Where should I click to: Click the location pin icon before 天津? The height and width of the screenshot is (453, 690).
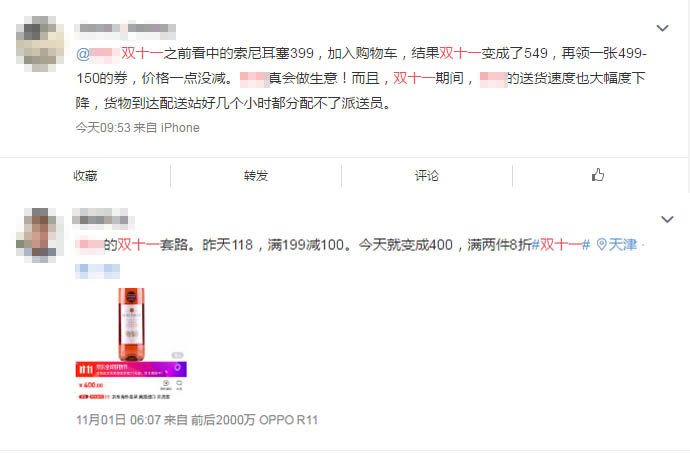pyautogui.click(x=602, y=244)
